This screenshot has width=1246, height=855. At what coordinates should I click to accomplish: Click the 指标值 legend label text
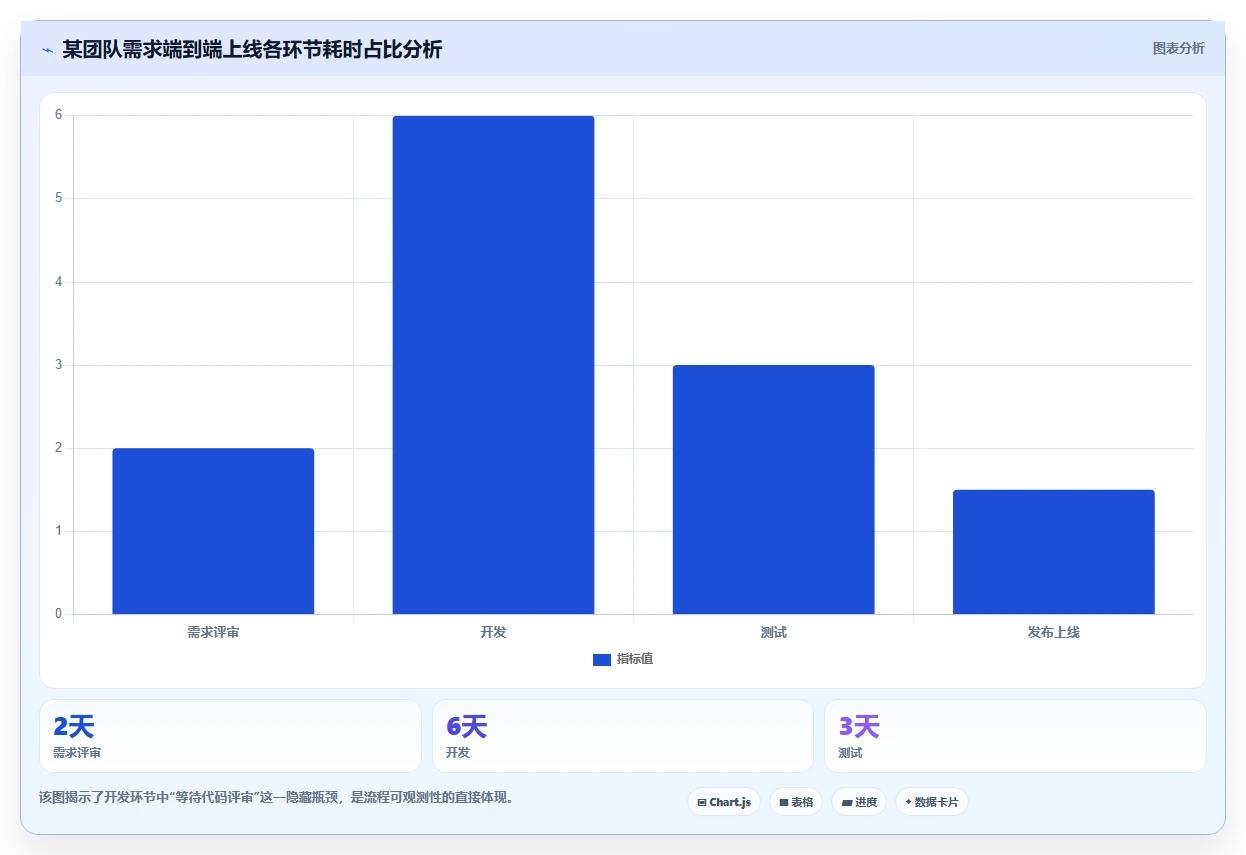pyautogui.click(x=635, y=659)
